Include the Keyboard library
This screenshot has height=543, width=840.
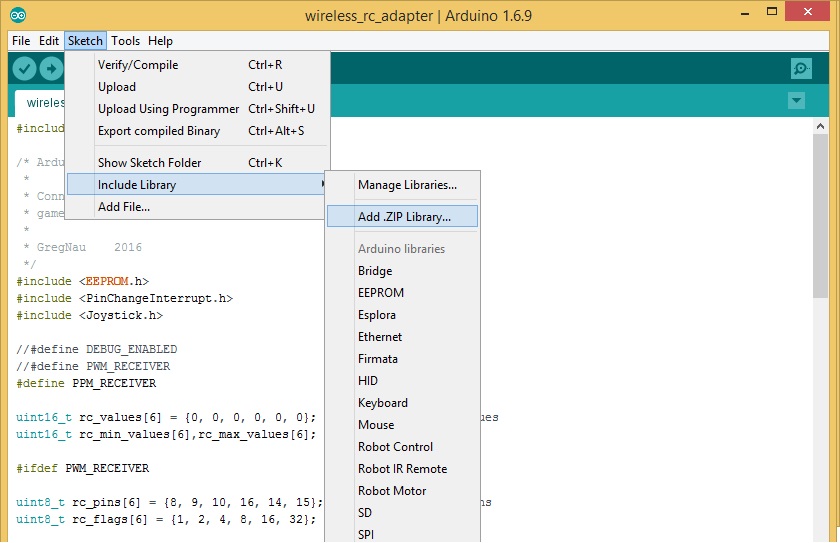[402, 403]
